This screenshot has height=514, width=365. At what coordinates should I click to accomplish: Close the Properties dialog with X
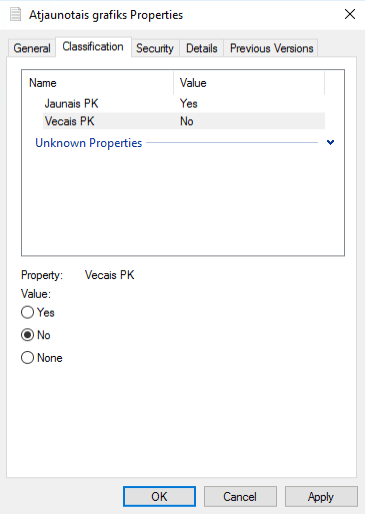point(350,14)
